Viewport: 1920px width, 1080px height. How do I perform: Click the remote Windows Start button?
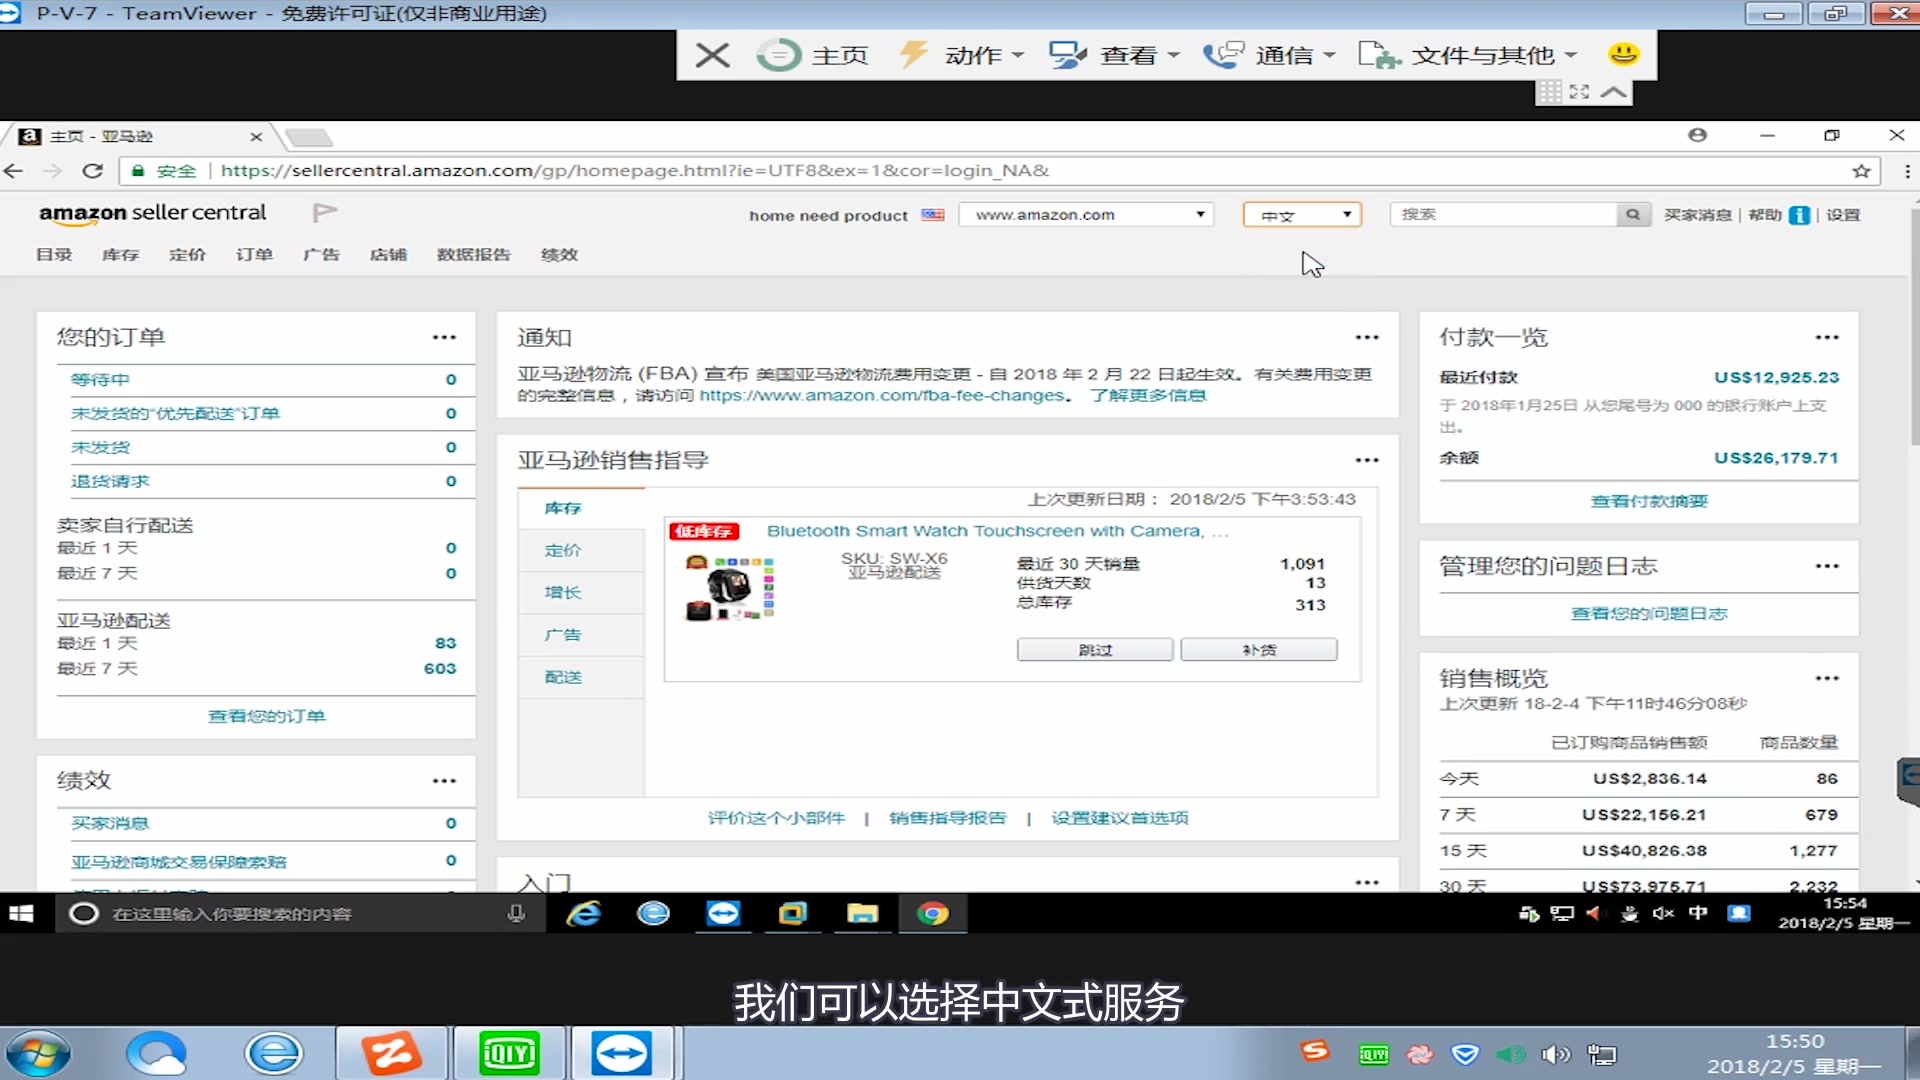[21, 914]
